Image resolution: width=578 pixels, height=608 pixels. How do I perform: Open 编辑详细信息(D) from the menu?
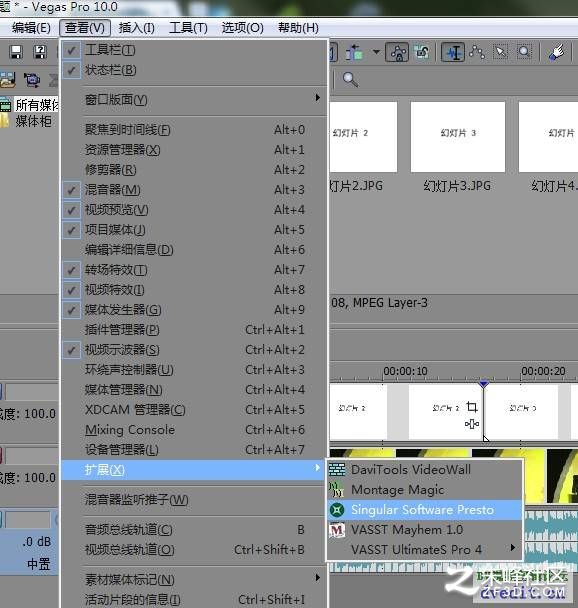pos(194,250)
